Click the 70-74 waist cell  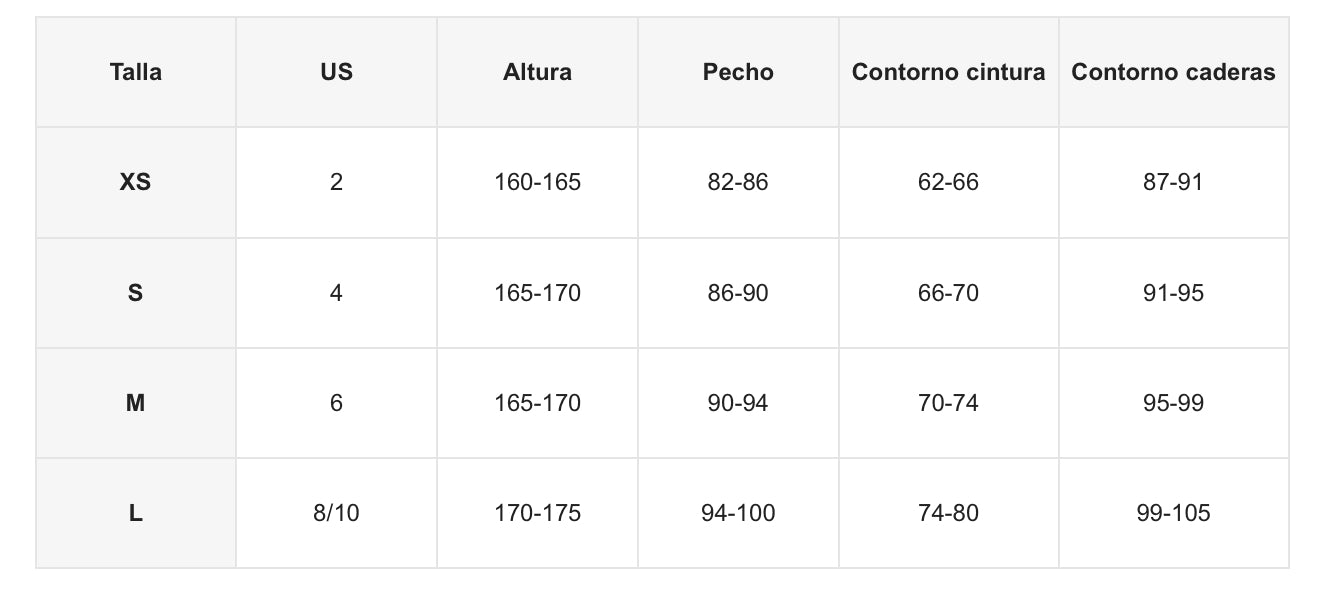click(948, 403)
